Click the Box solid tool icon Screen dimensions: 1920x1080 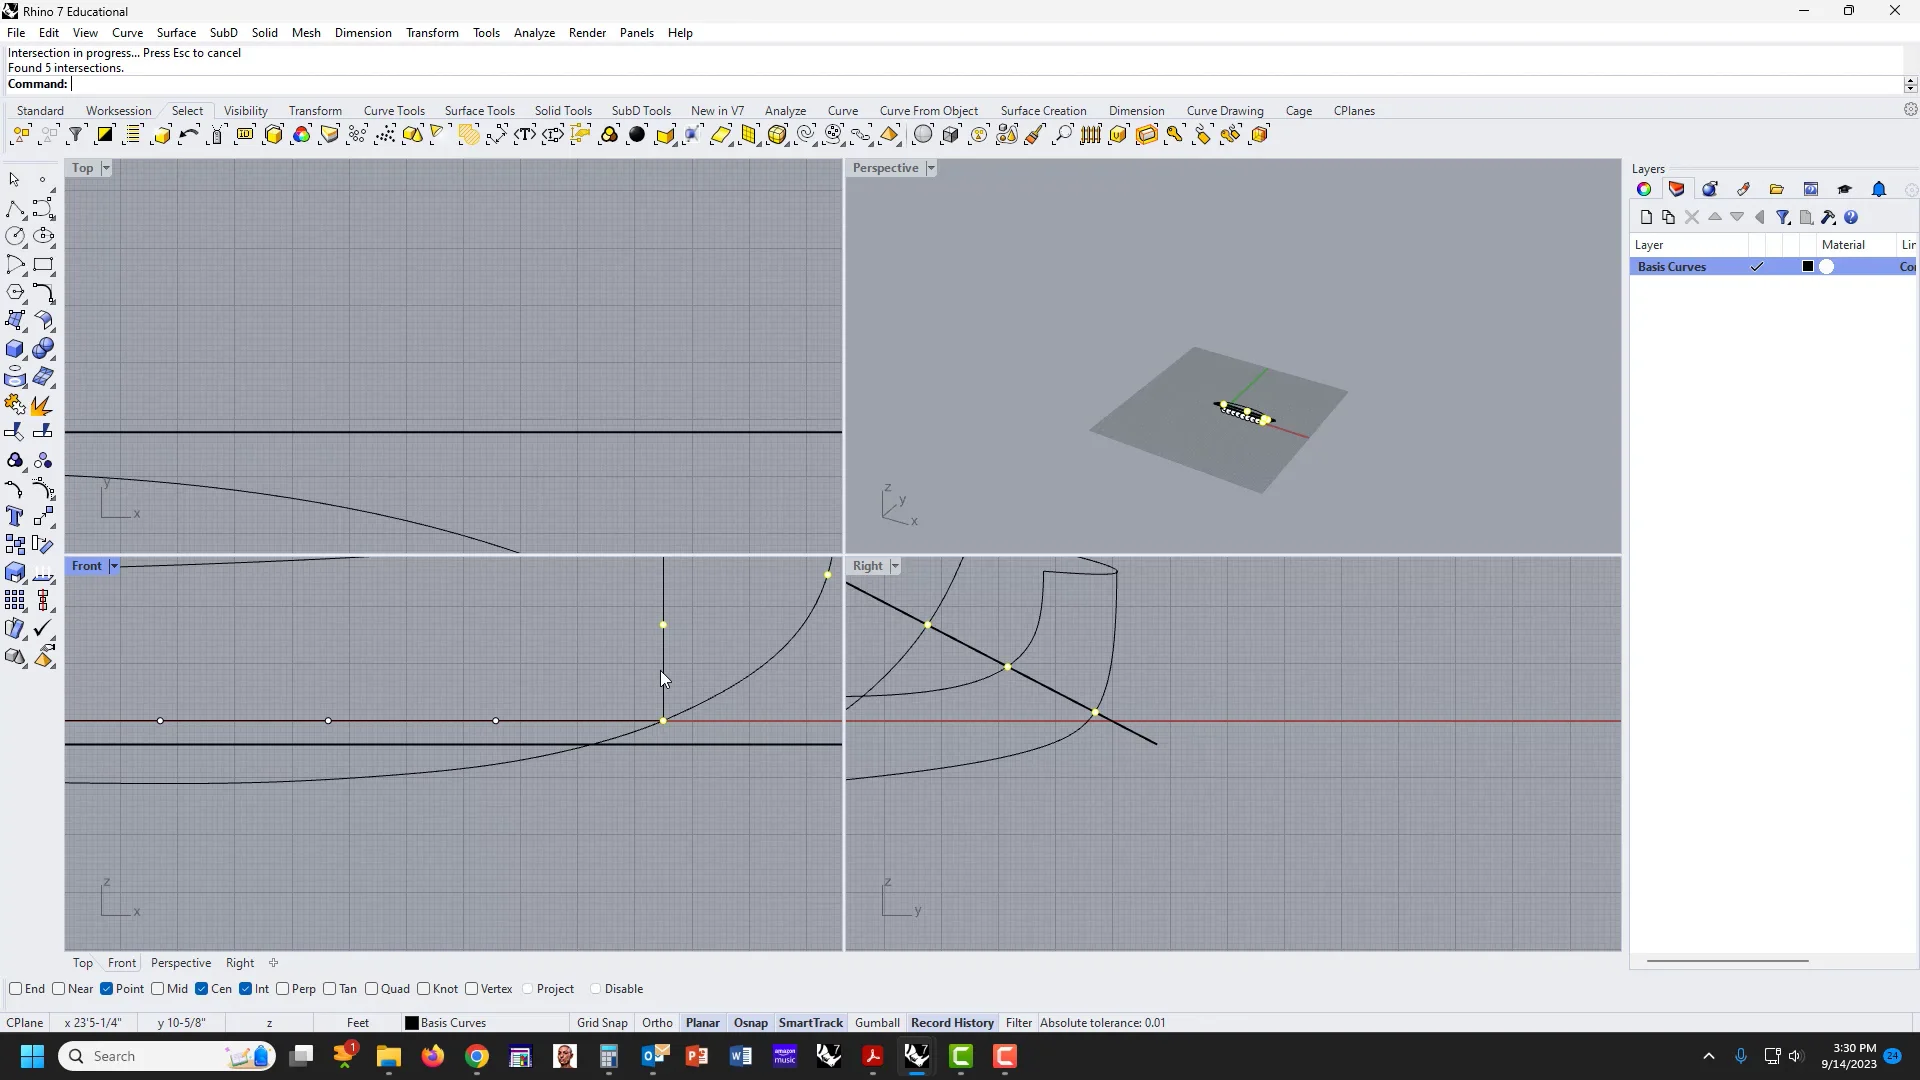tap(15, 349)
